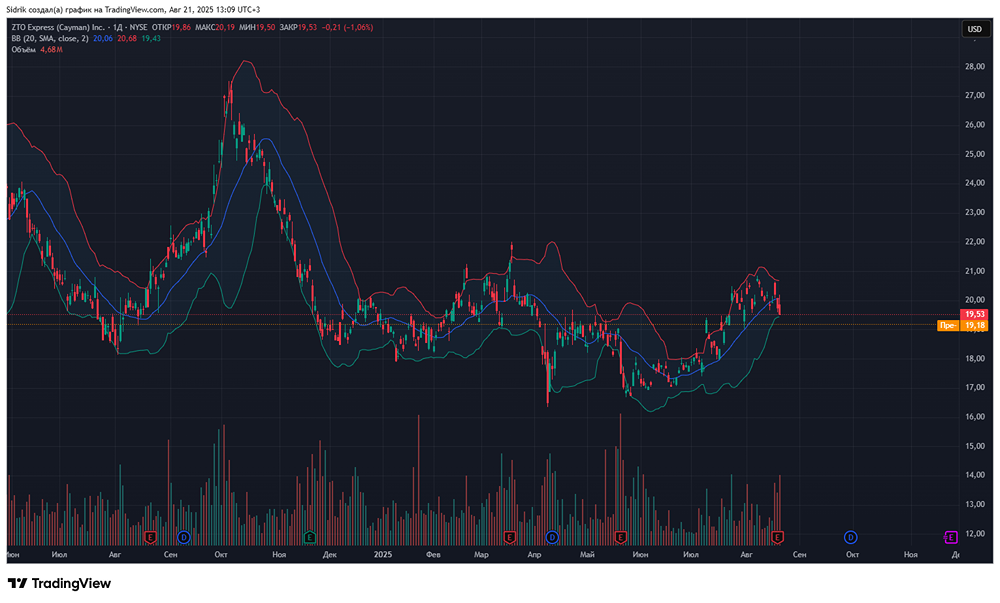Click the green E earnings marker near Дек
The height and width of the screenshot is (603, 1000).
309,537
